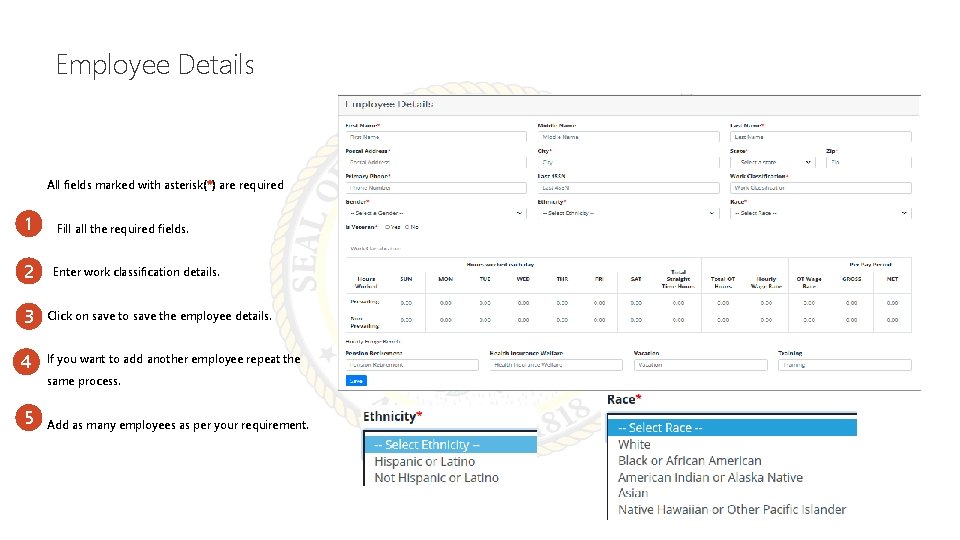The height and width of the screenshot is (540, 960).
Task: Click the blue Save button
Action: coord(356,381)
